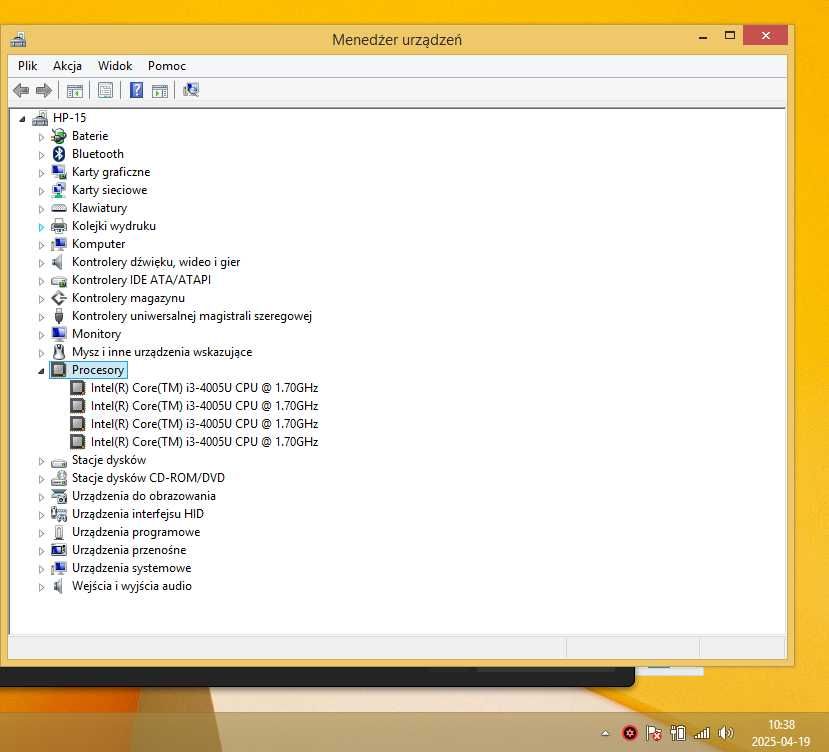The height and width of the screenshot is (752, 829).
Task: Click the blue Help question mark icon
Action: click(x=136, y=90)
